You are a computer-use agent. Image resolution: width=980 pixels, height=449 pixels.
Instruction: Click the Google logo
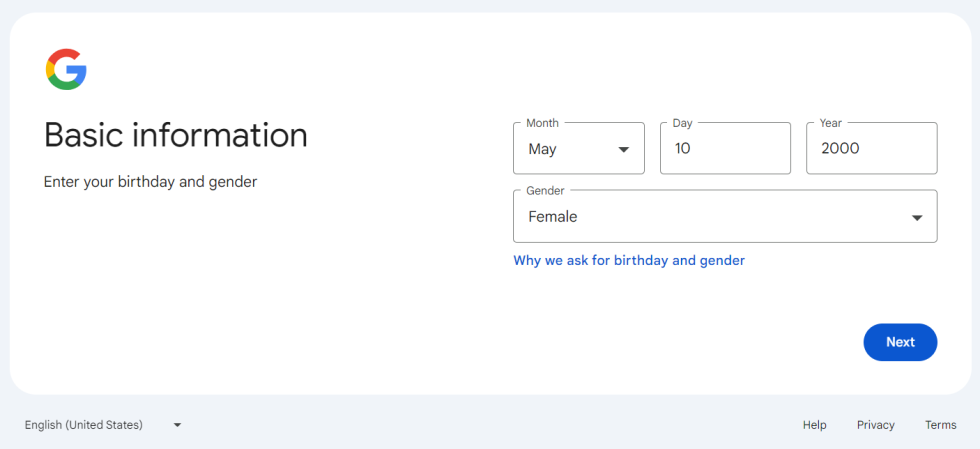(x=66, y=69)
